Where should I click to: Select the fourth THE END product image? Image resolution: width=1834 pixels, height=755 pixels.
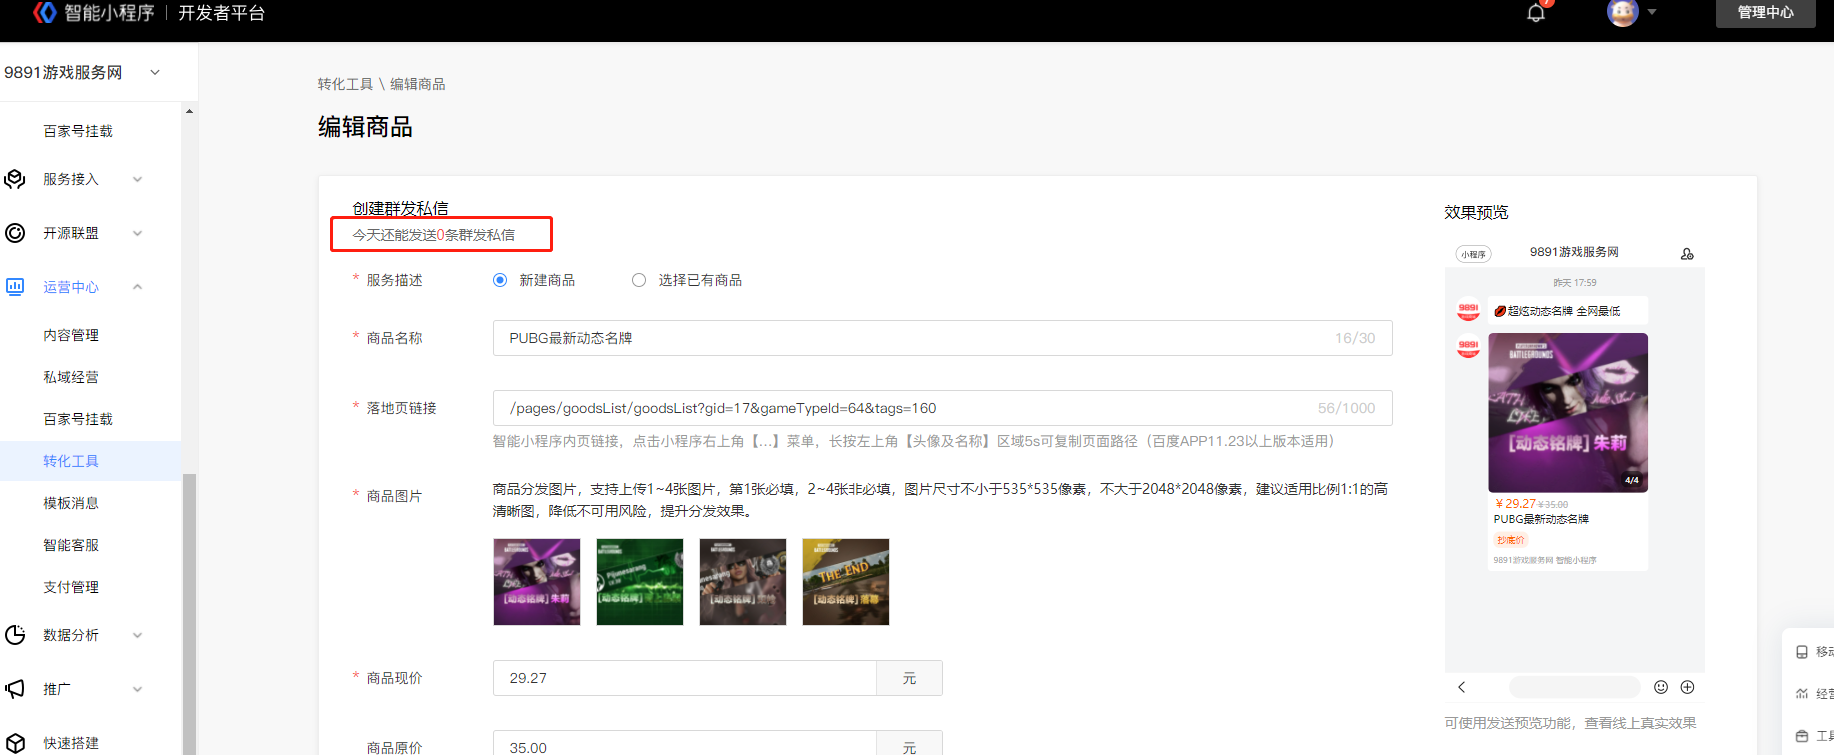pos(846,582)
